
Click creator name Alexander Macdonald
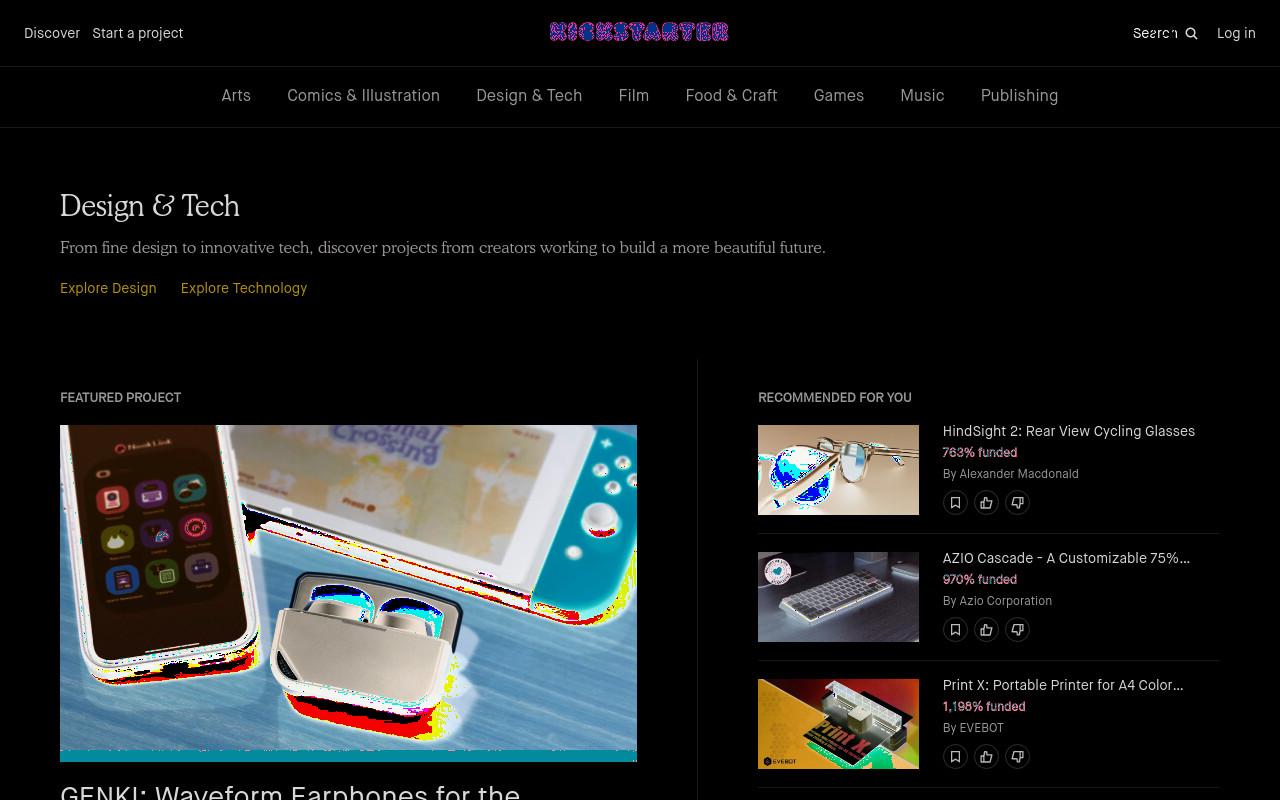coord(1019,474)
